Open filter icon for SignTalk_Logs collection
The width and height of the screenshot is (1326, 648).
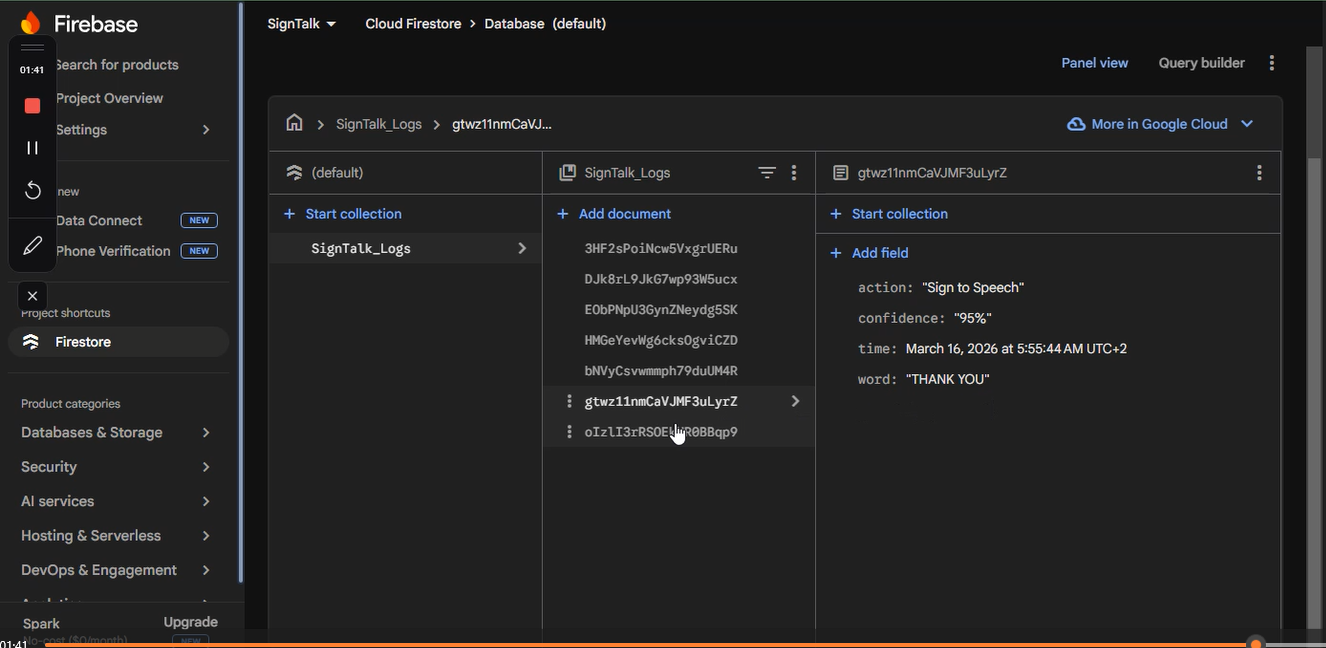[x=767, y=173]
